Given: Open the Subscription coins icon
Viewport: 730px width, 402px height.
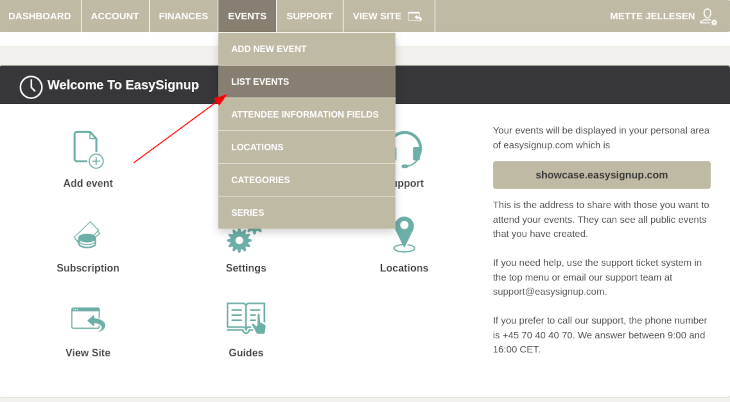Looking at the screenshot, I should click(87, 235).
